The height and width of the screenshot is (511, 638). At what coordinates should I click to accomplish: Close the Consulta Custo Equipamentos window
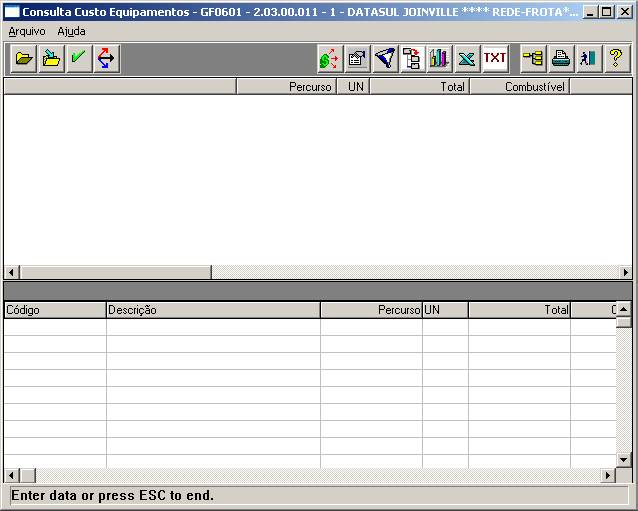click(625, 12)
